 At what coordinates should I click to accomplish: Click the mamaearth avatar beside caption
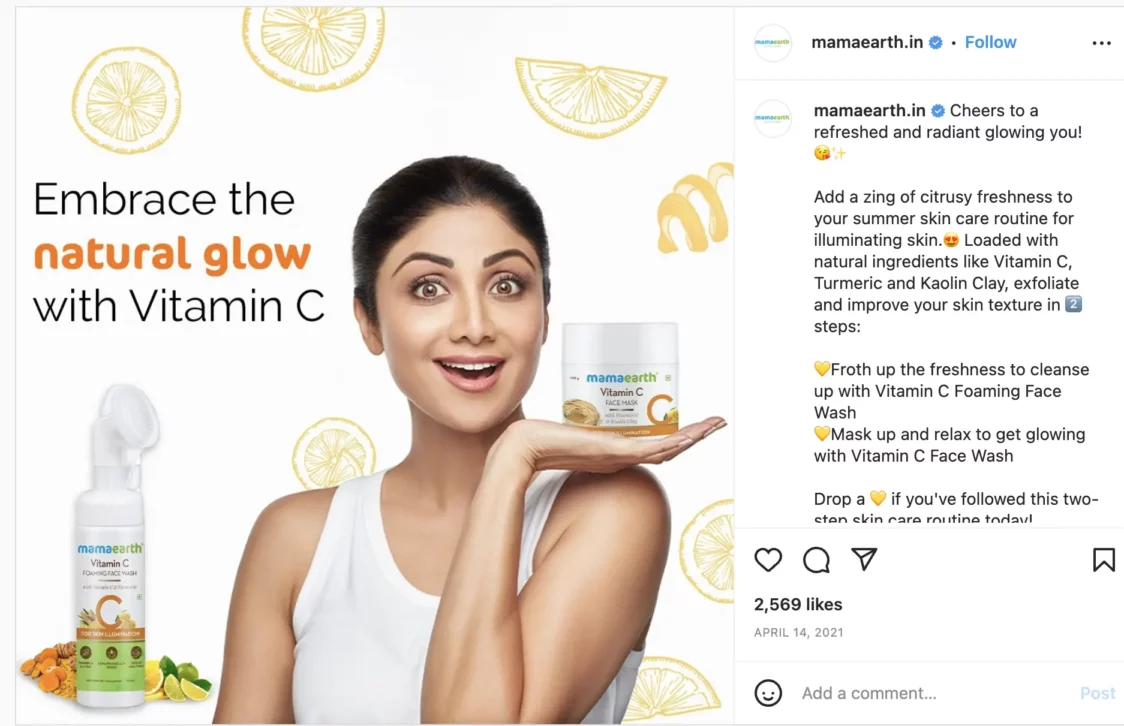point(772,118)
